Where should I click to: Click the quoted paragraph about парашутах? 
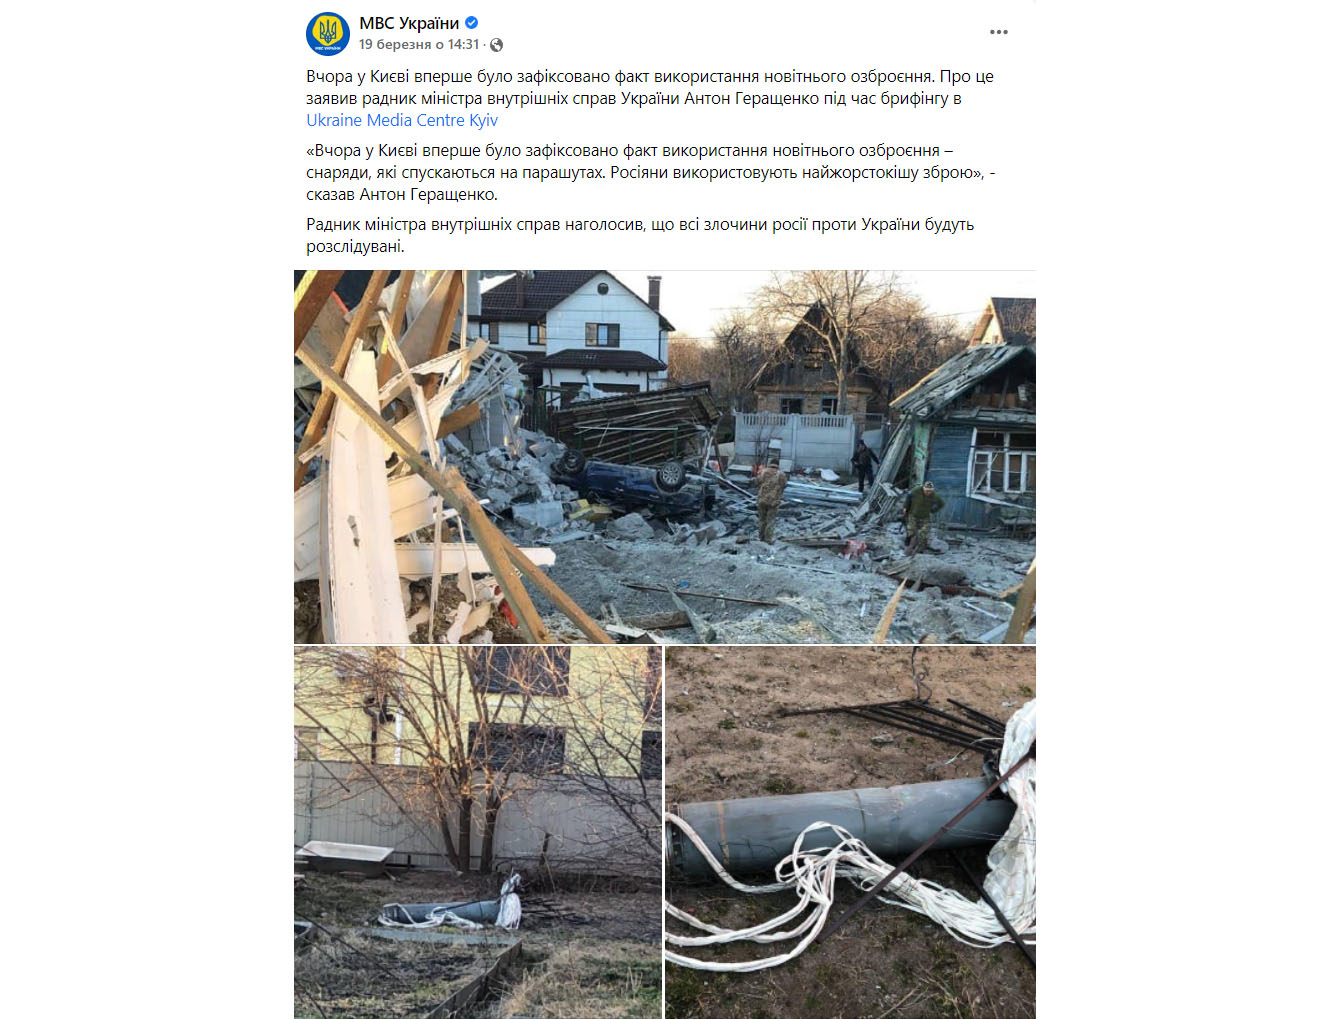coord(650,172)
